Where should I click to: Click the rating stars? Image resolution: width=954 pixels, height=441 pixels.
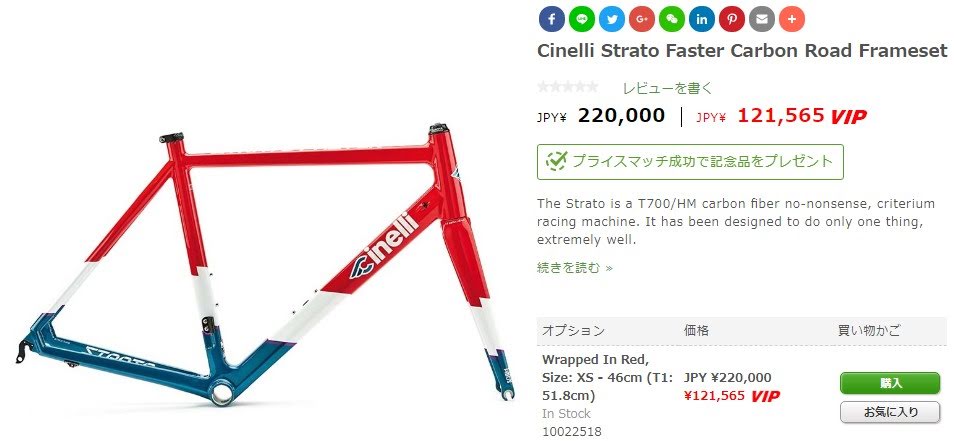[x=568, y=88]
